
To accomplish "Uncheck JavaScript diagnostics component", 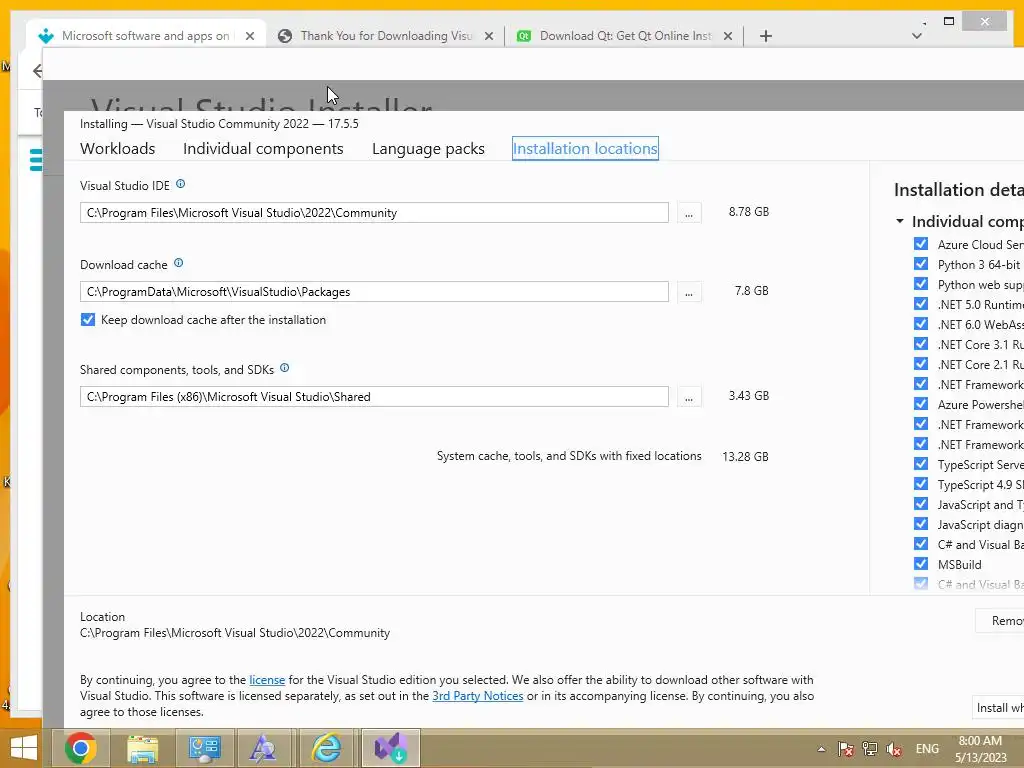I will (921, 524).
